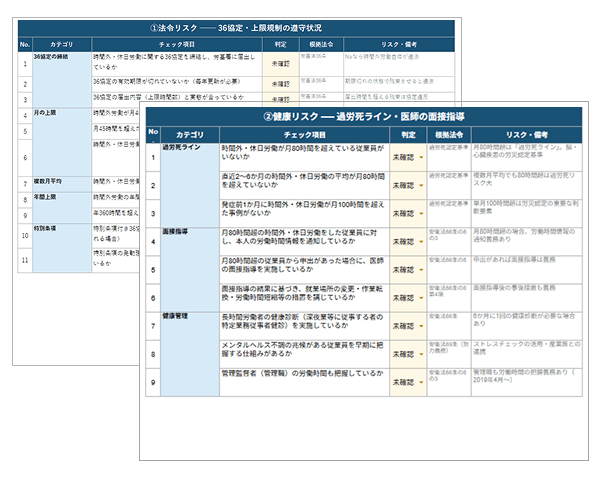Click the check item 管理監督者（管理職）の労働時間
This screenshot has width=600, height=490.
click(305, 383)
